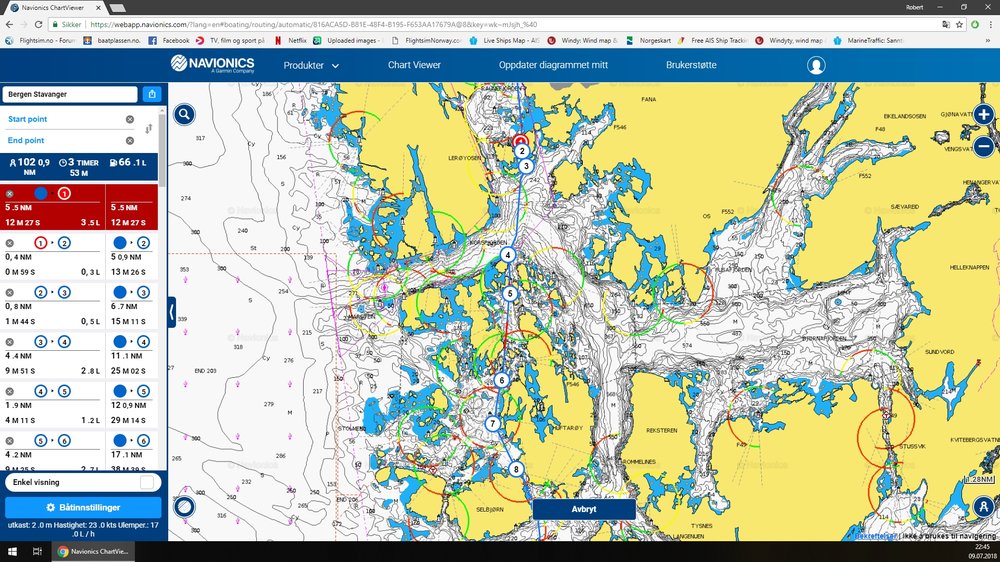
Task: Zoom out the chart with minus button
Action: tap(983, 146)
